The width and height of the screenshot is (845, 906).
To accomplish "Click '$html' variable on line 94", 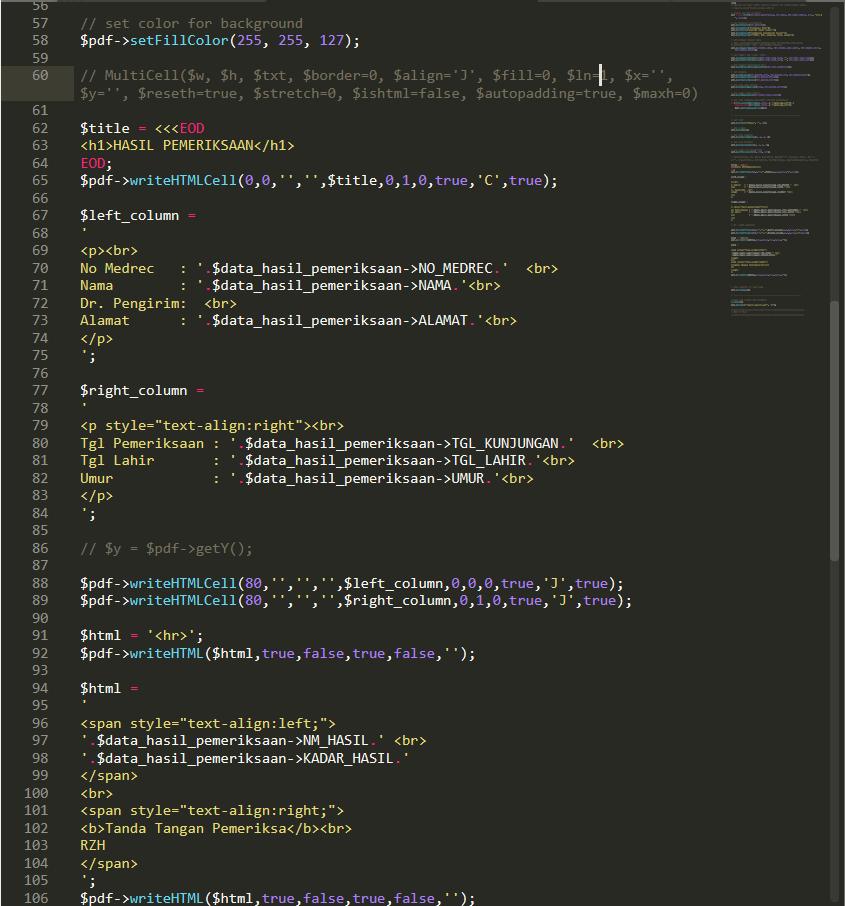I will tap(101, 688).
